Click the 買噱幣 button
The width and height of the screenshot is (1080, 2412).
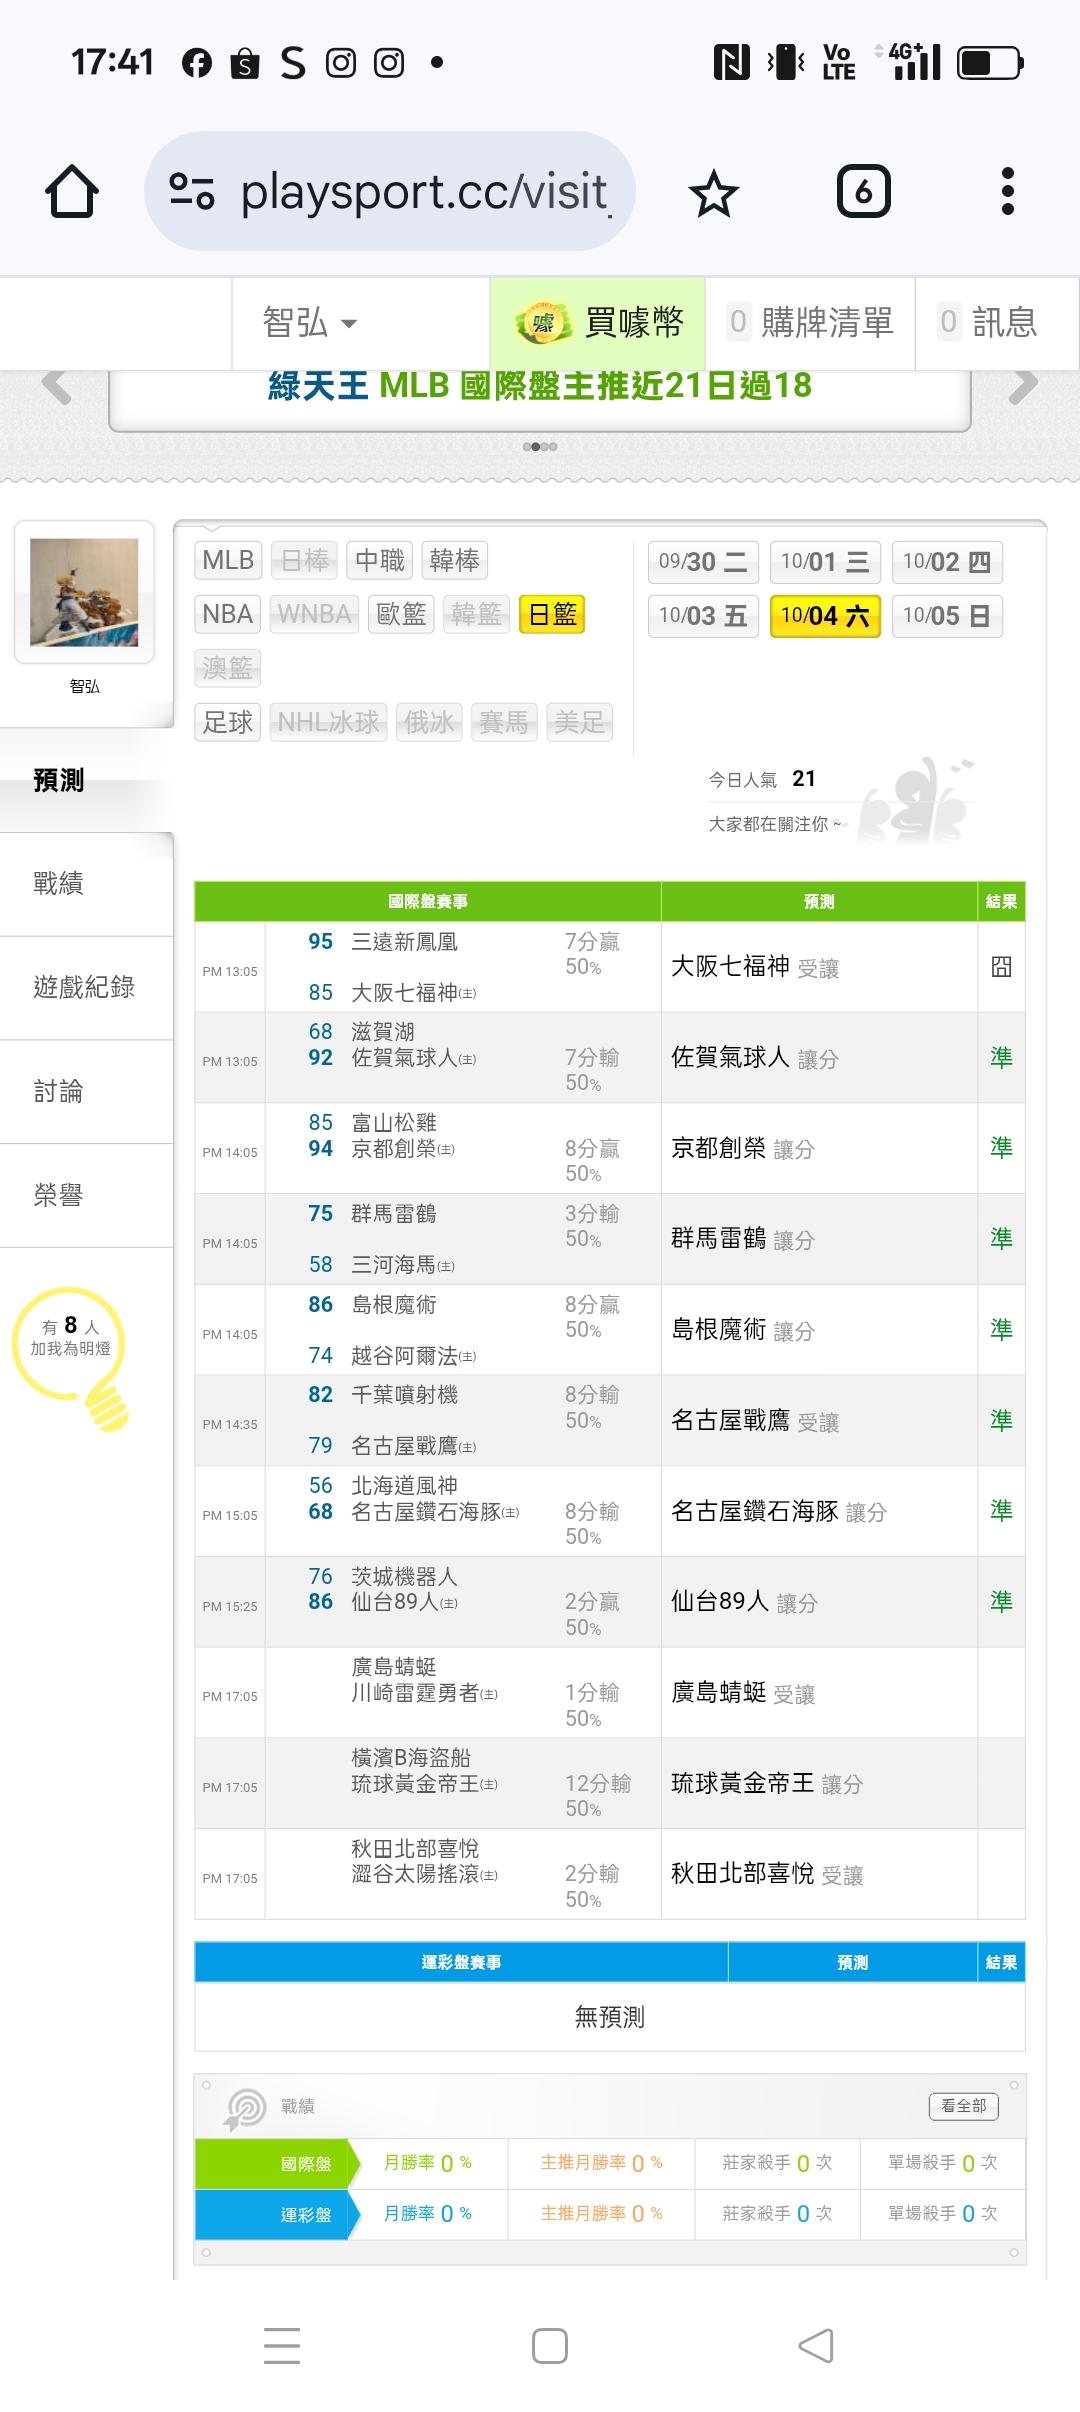point(598,323)
